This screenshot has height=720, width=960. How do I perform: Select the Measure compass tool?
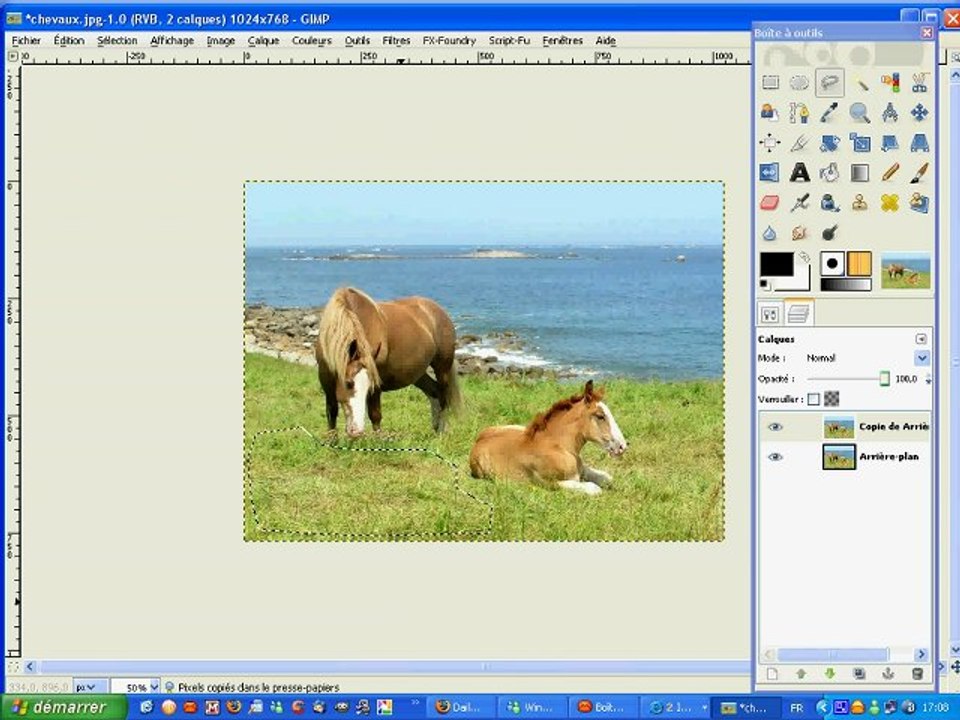click(x=890, y=112)
